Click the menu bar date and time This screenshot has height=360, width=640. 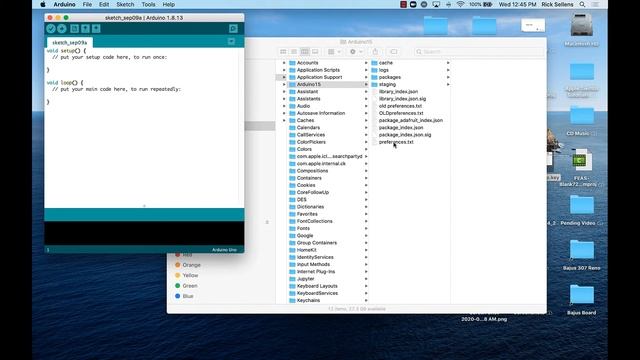pos(517,4)
